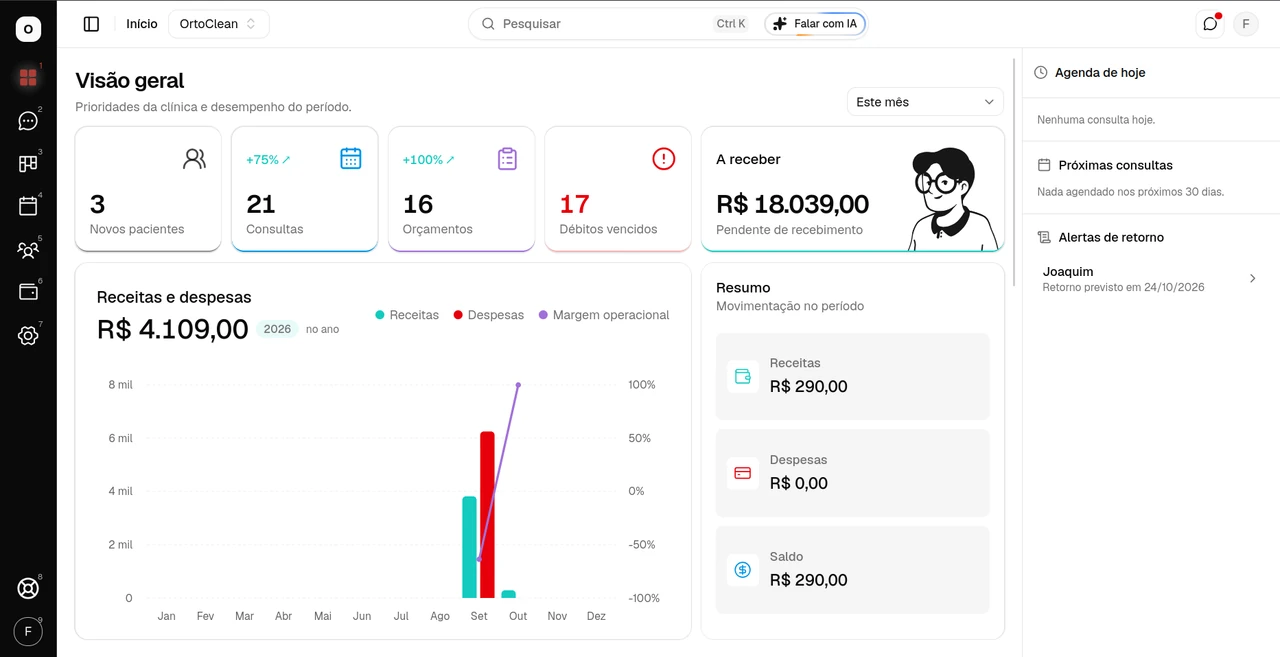The height and width of the screenshot is (657, 1280).
Task: Click the sparkle icon in Falar com IA
Action: point(780,24)
